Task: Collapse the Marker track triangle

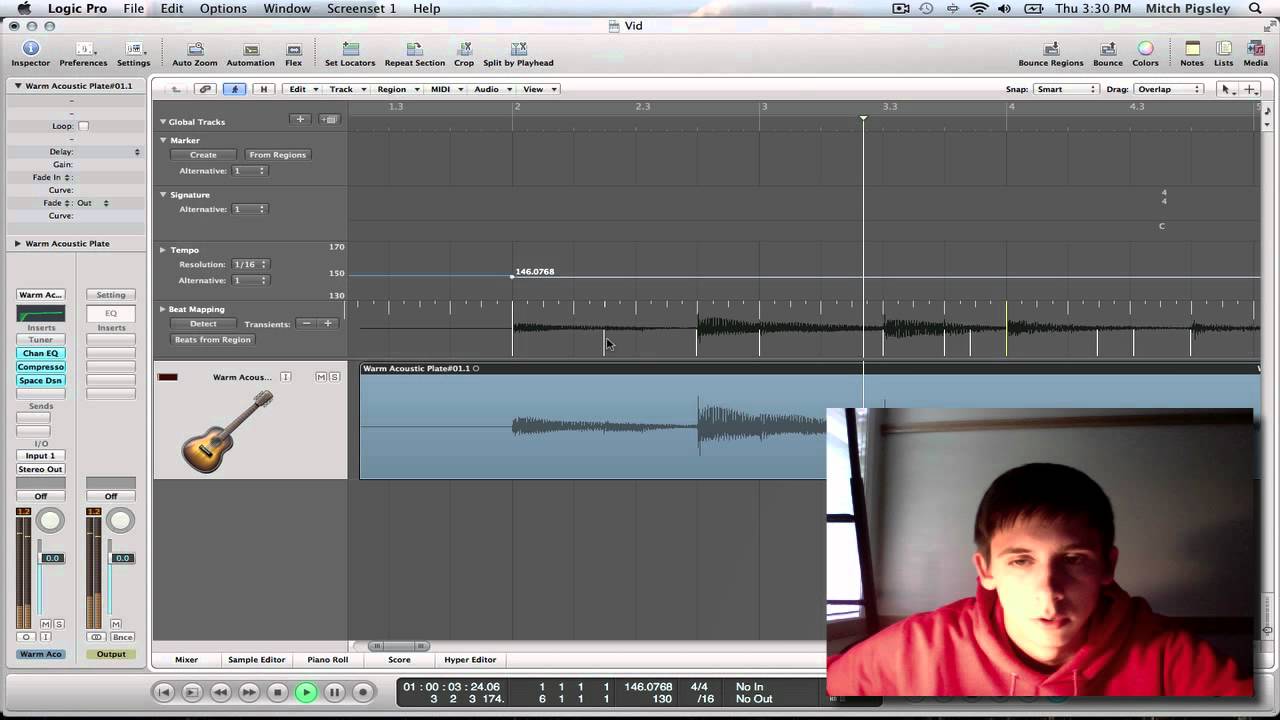Action: coord(163,140)
